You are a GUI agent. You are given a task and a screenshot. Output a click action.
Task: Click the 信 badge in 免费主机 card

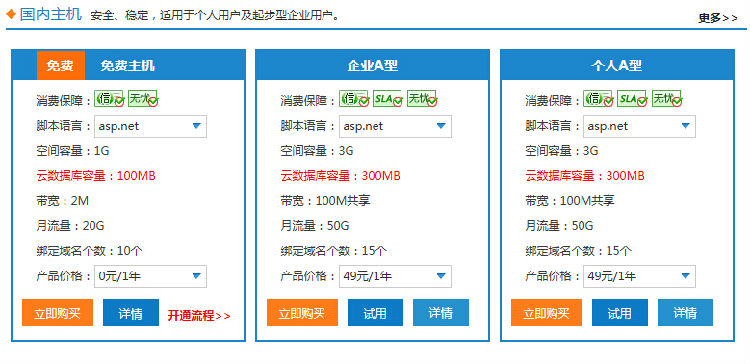[x=109, y=99]
